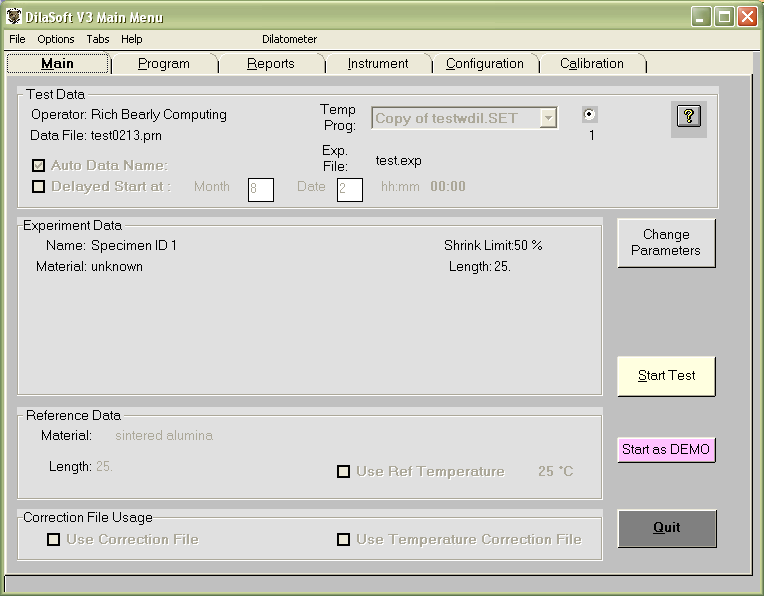Screen dimensions: 764x596
Task: Open the Temp Prog dropdown arrow
Action: [549, 118]
